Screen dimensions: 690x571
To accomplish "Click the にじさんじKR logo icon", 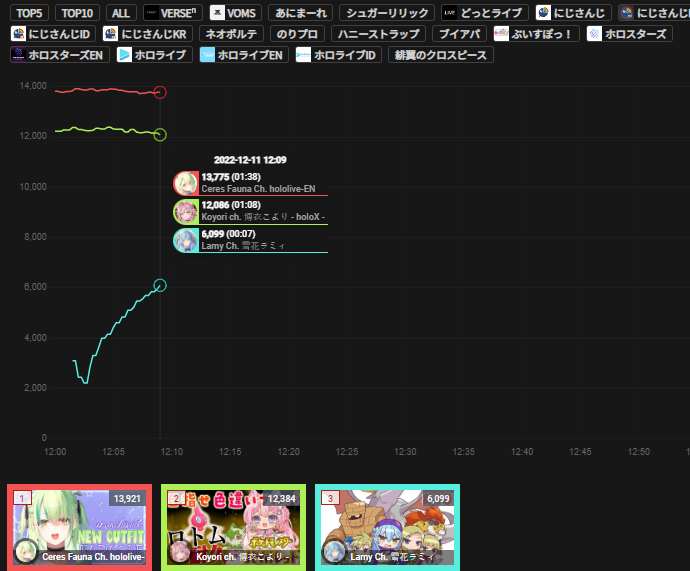I will pyautogui.click(x=111, y=34).
